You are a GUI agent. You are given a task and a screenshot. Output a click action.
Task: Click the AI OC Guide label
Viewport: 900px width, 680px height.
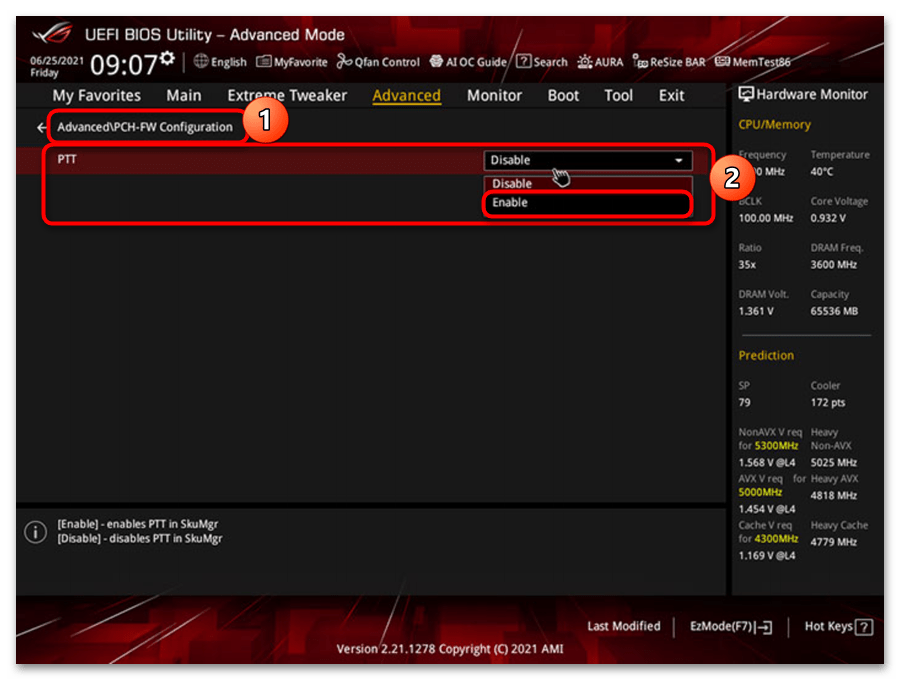pos(476,62)
